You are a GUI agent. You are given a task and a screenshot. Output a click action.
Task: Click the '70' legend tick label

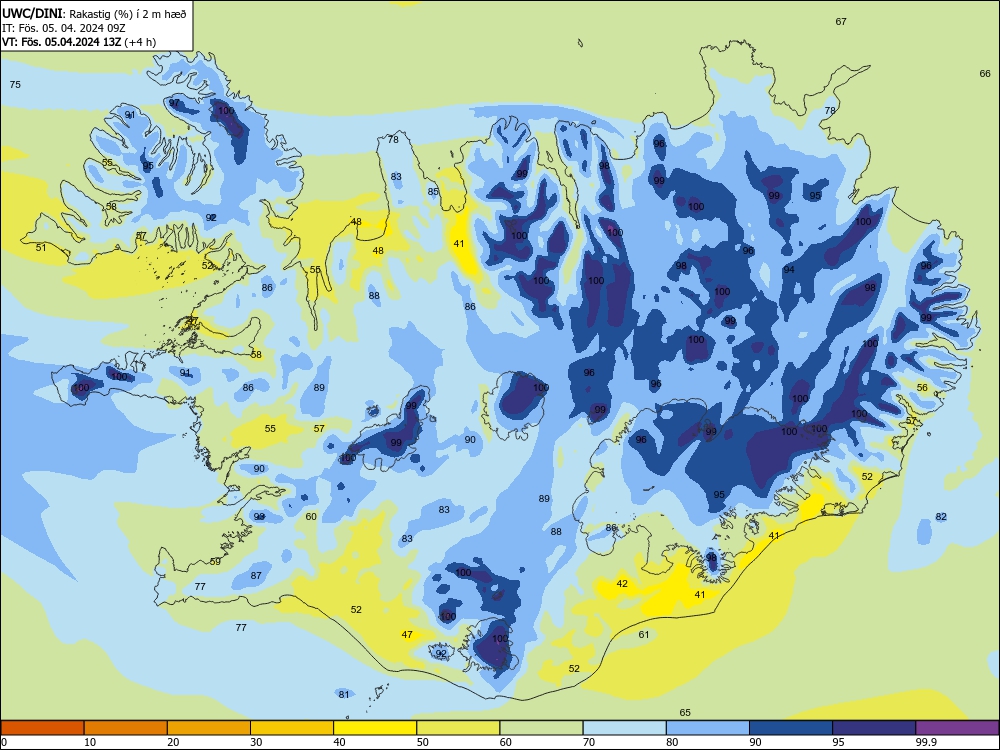pyautogui.click(x=589, y=742)
